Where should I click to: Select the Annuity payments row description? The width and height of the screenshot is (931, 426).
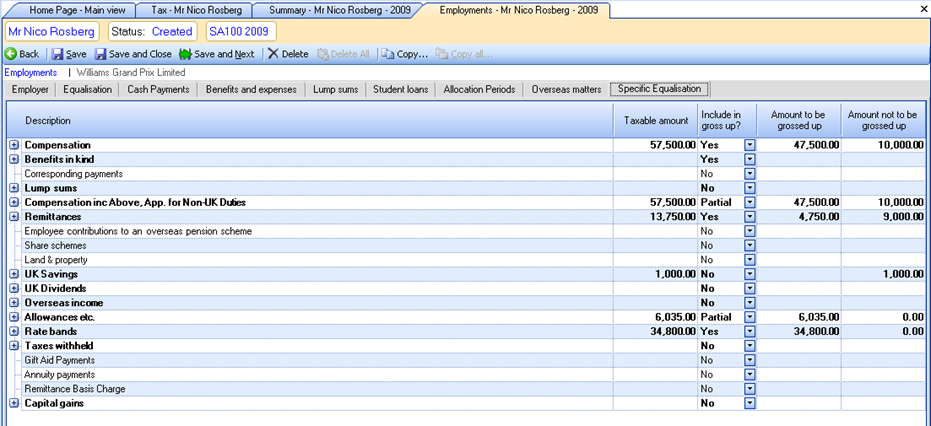(x=59, y=375)
